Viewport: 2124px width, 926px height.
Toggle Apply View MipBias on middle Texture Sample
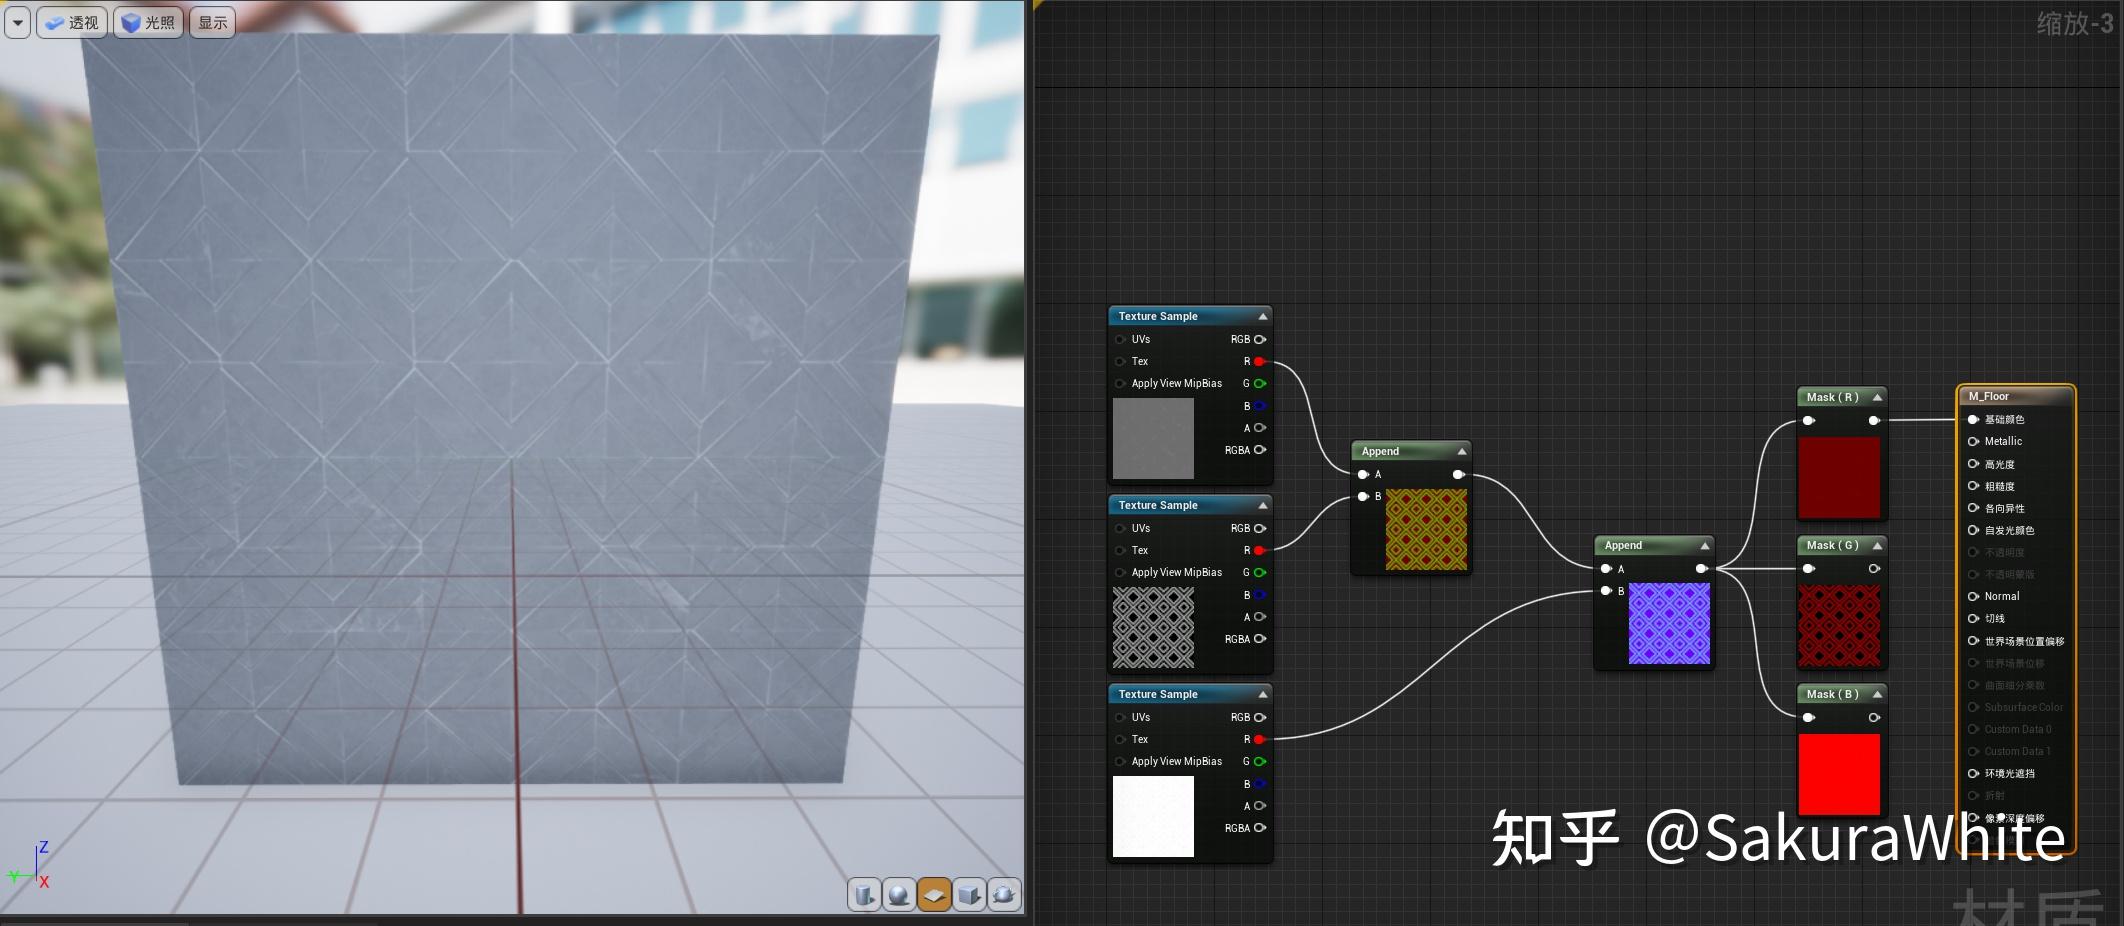point(1120,572)
